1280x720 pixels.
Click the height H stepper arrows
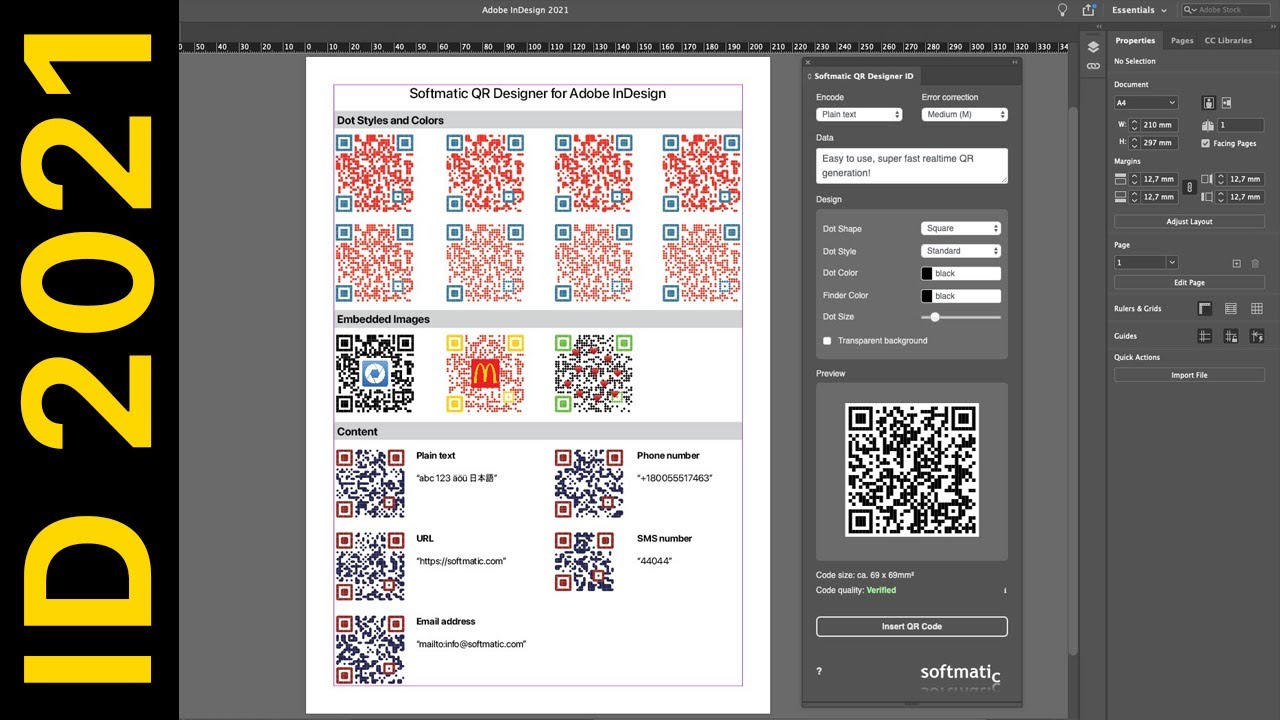click(1135, 143)
